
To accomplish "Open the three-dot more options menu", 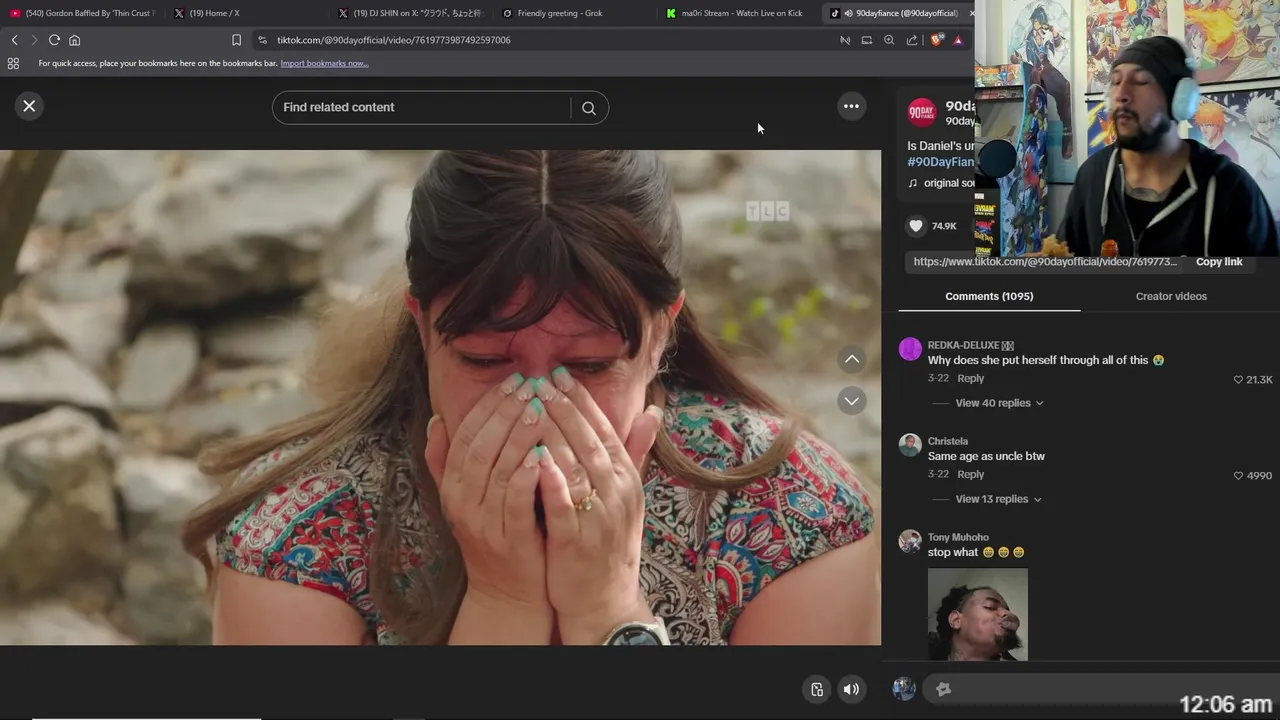I will 851,106.
